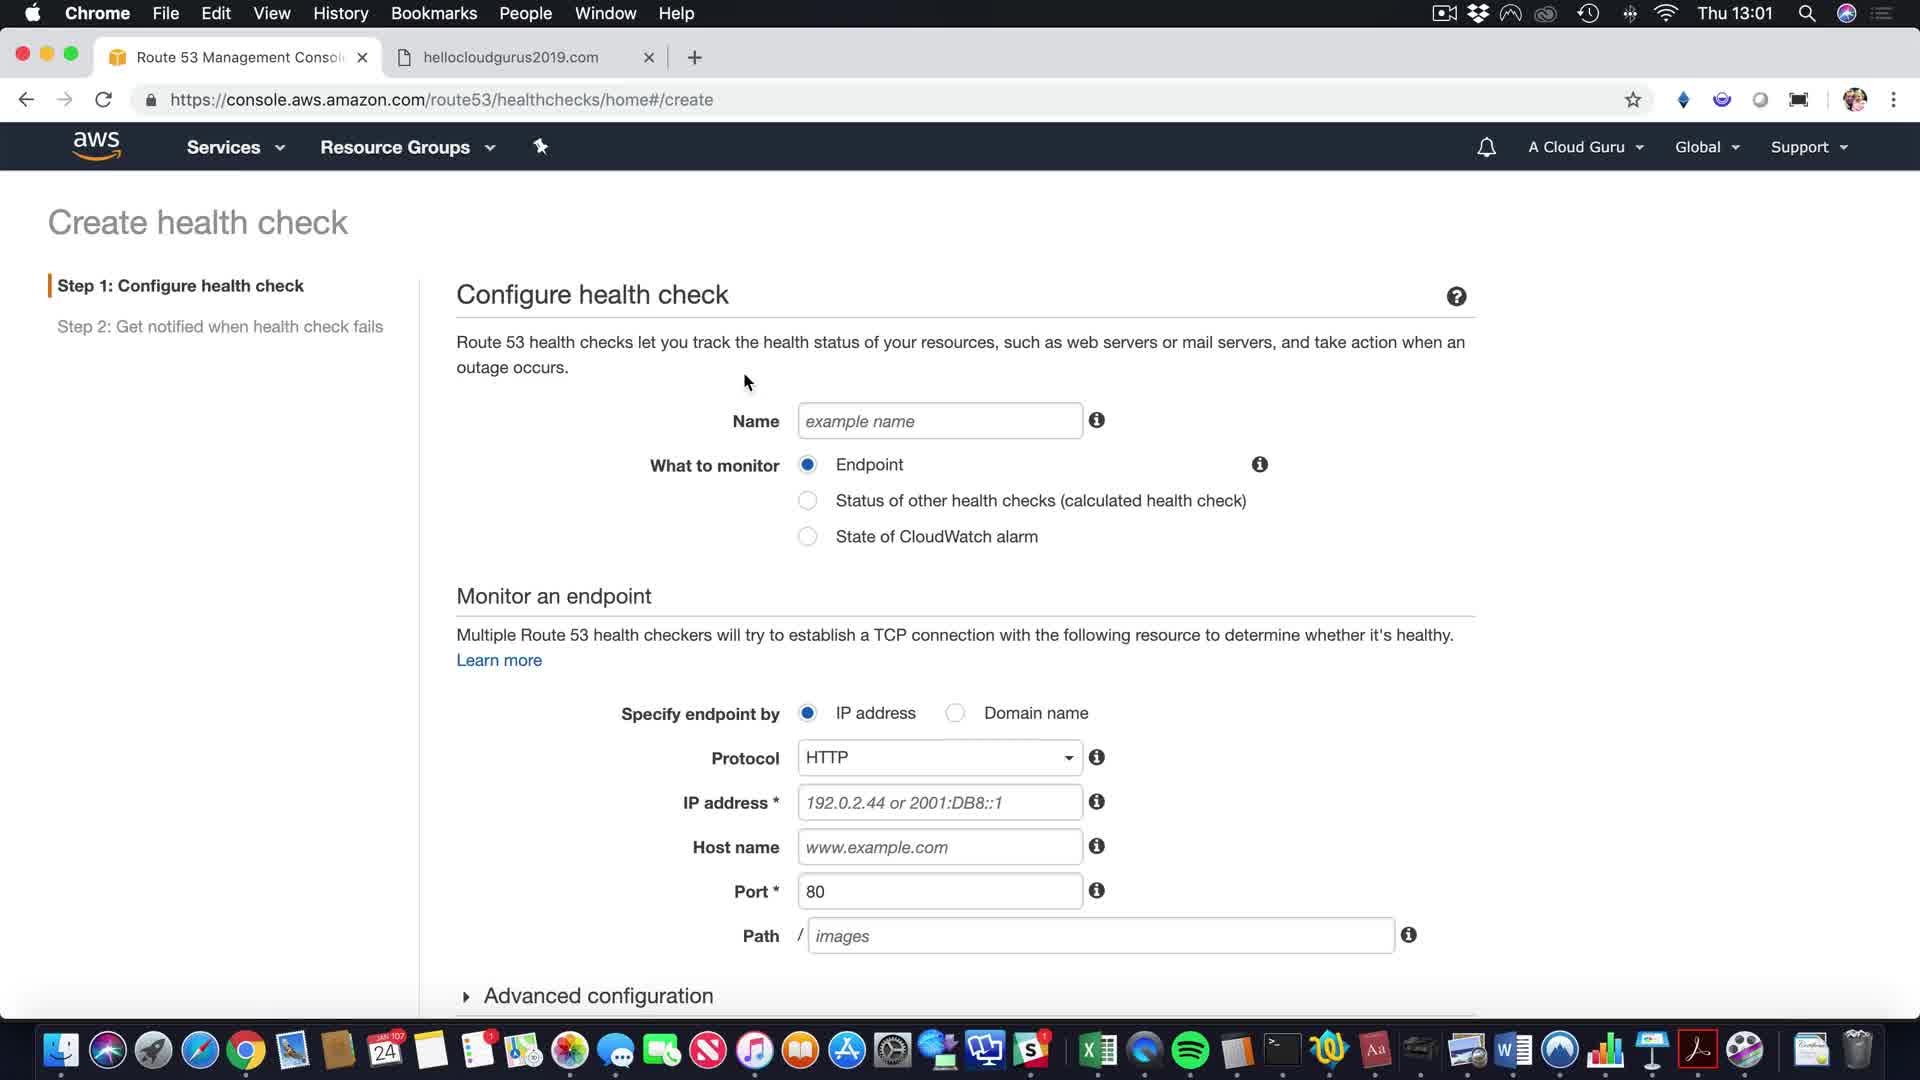1920x1080 pixels.
Task: Open the Global region dropdown
Action: click(1706, 147)
